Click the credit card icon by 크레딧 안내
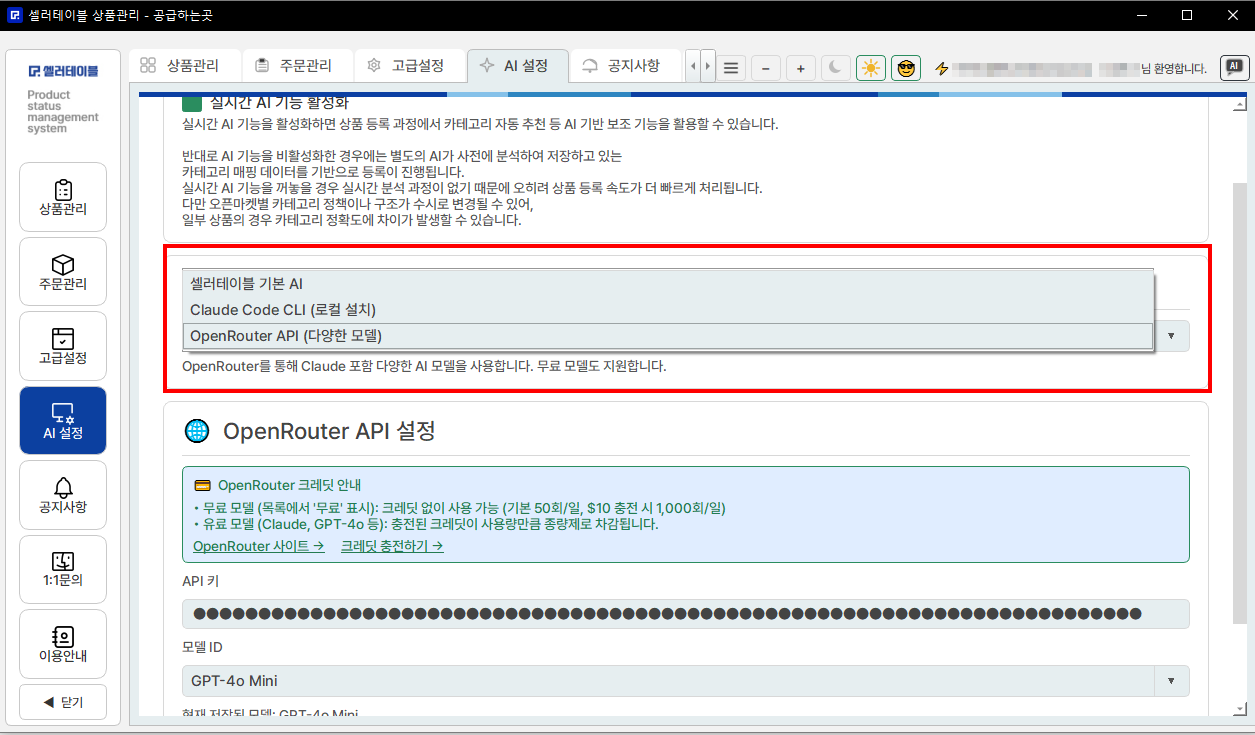1255x735 pixels. 202,485
